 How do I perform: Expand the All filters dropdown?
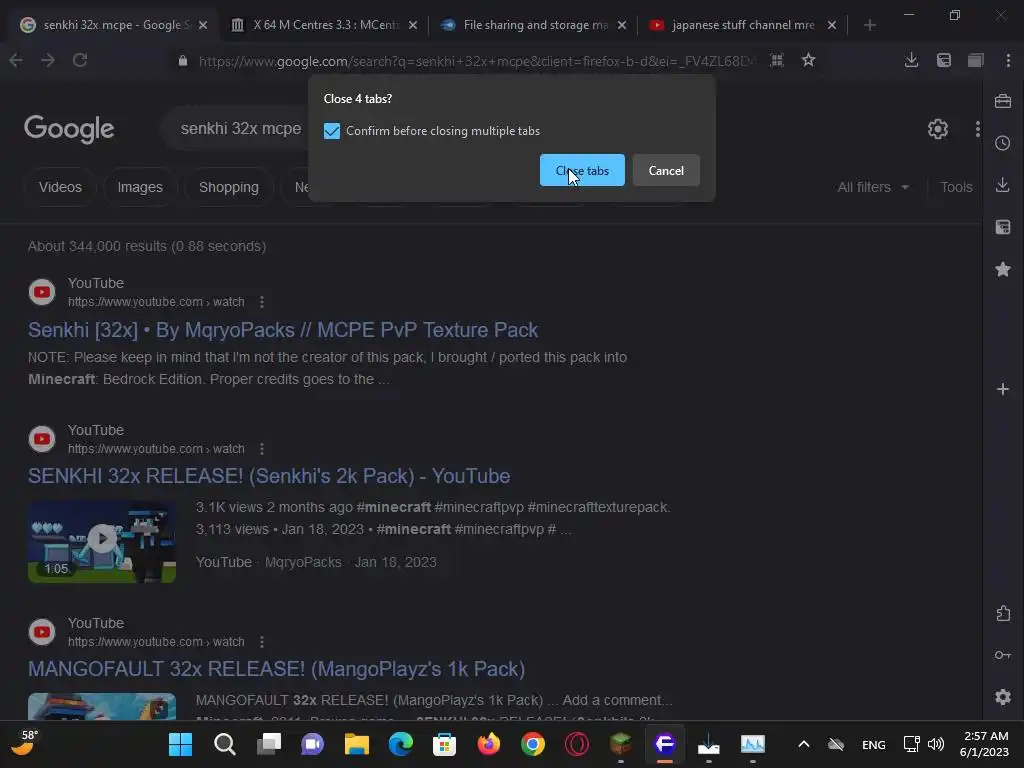873,187
